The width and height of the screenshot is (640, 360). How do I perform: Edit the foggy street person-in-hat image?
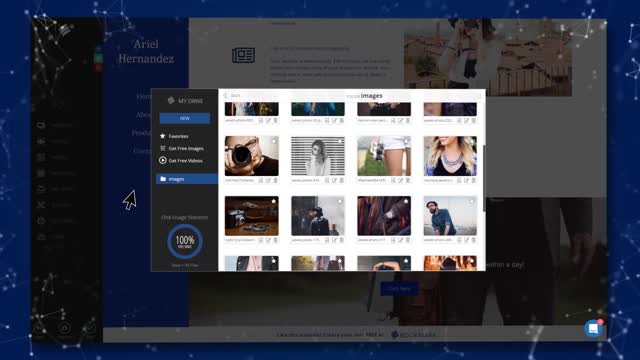[334, 240]
